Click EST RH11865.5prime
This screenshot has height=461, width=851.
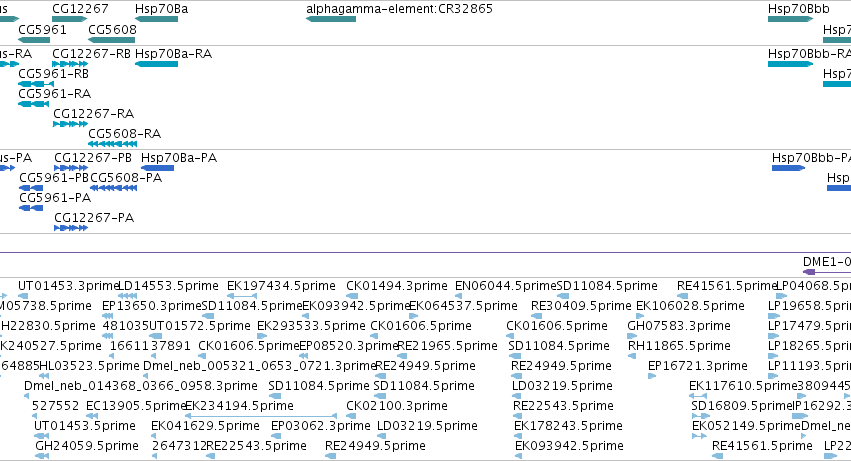pos(679,346)
